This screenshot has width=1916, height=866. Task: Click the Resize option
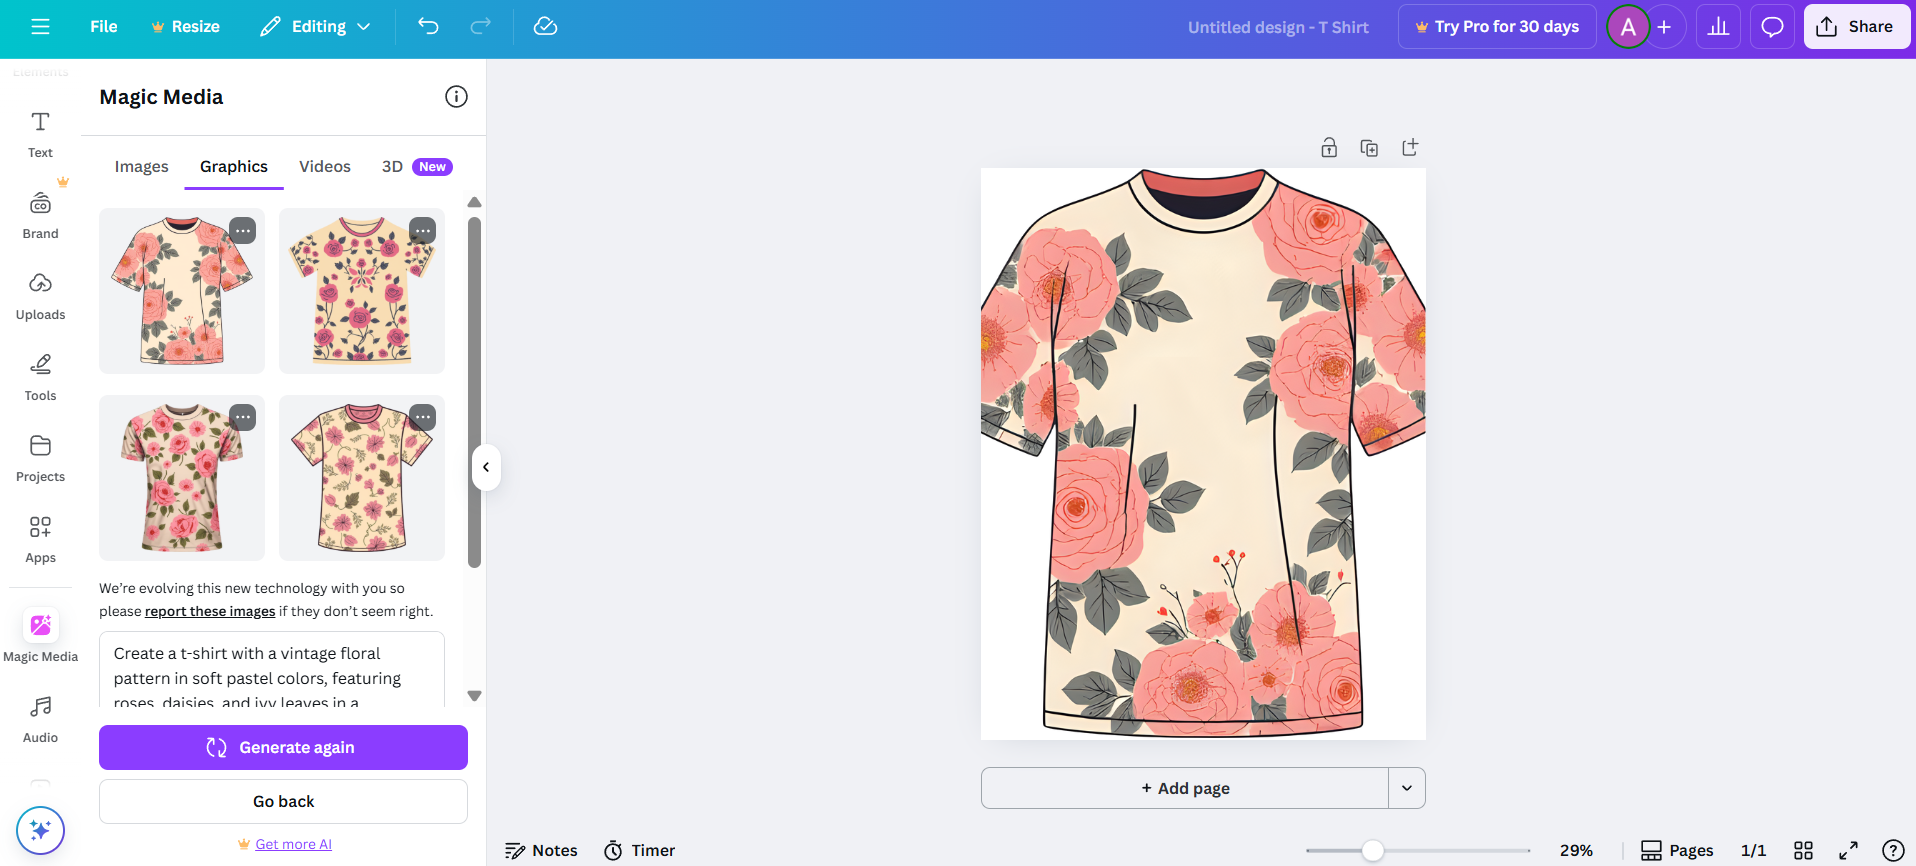coord(186,27)
